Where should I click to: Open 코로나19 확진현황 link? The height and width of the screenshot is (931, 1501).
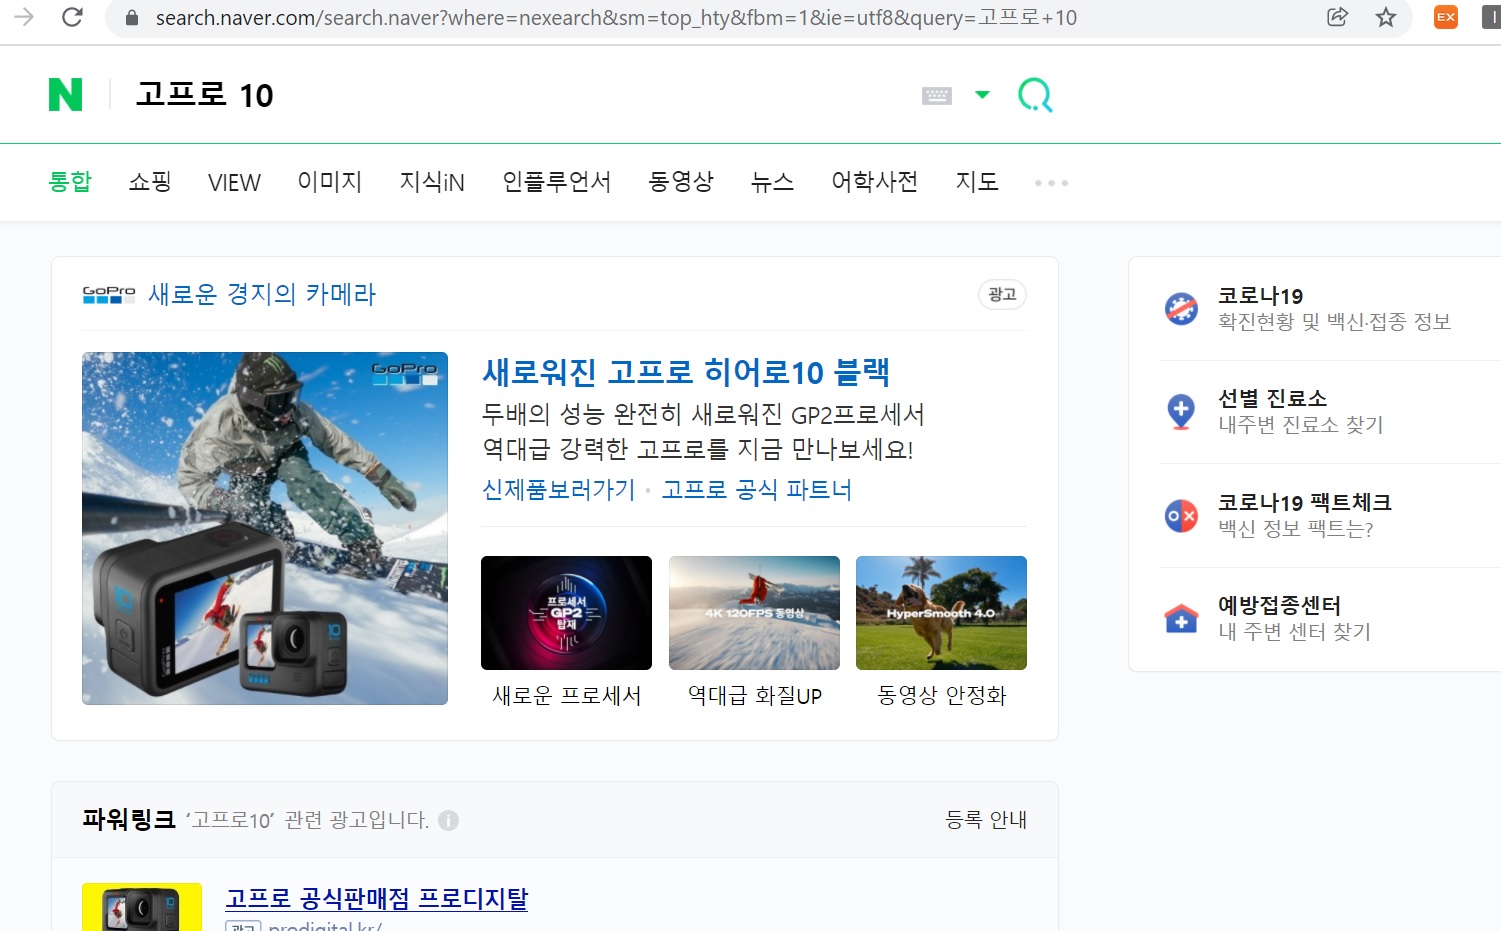pyautogui.click(x=1334, y=308)
